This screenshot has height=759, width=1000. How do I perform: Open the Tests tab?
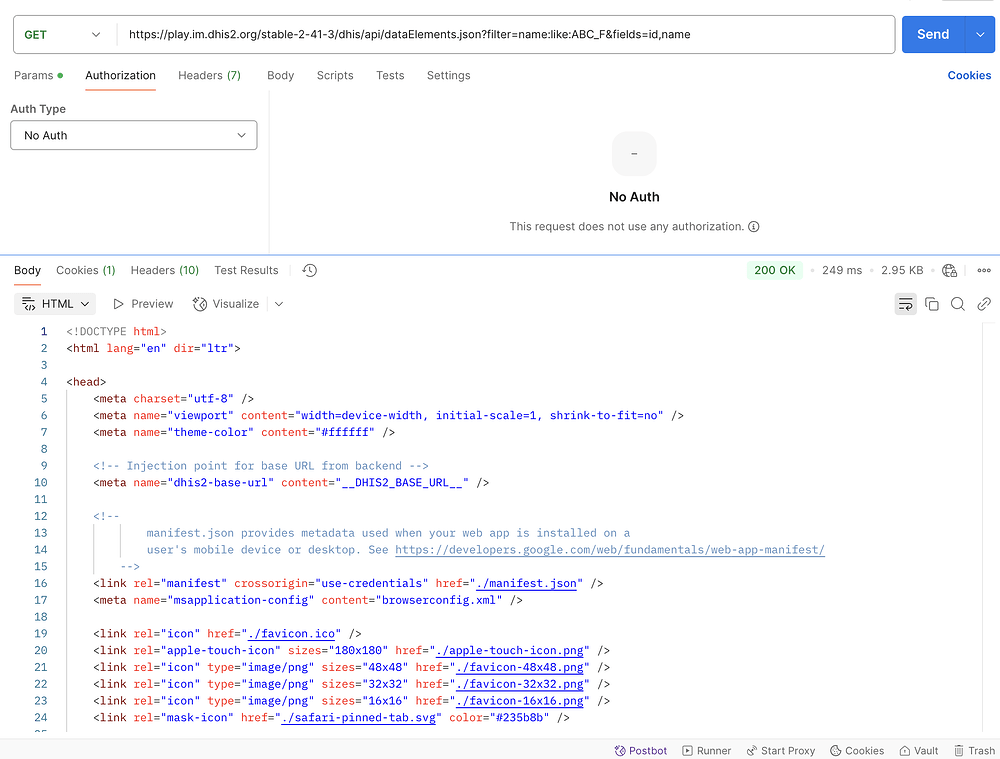tap(390, 75)
